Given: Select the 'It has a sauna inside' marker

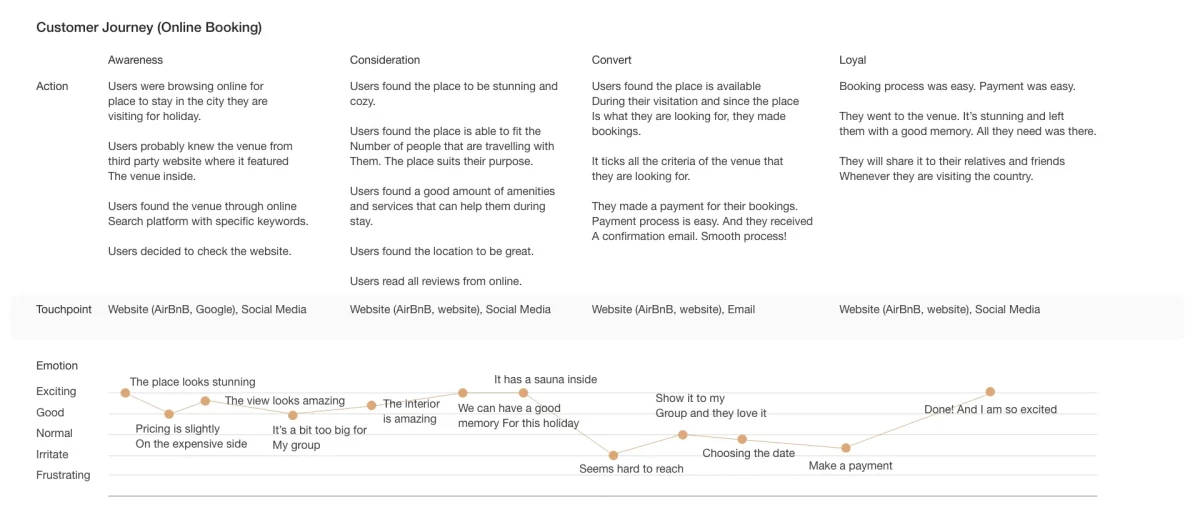Looking at the screenshot, I should [523, 393].
